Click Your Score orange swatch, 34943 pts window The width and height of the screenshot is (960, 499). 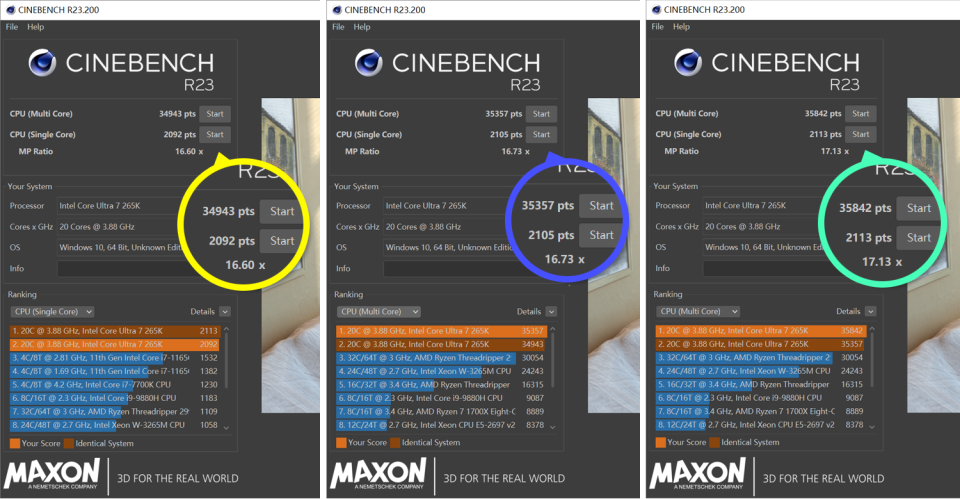click(x=15, y=443)
